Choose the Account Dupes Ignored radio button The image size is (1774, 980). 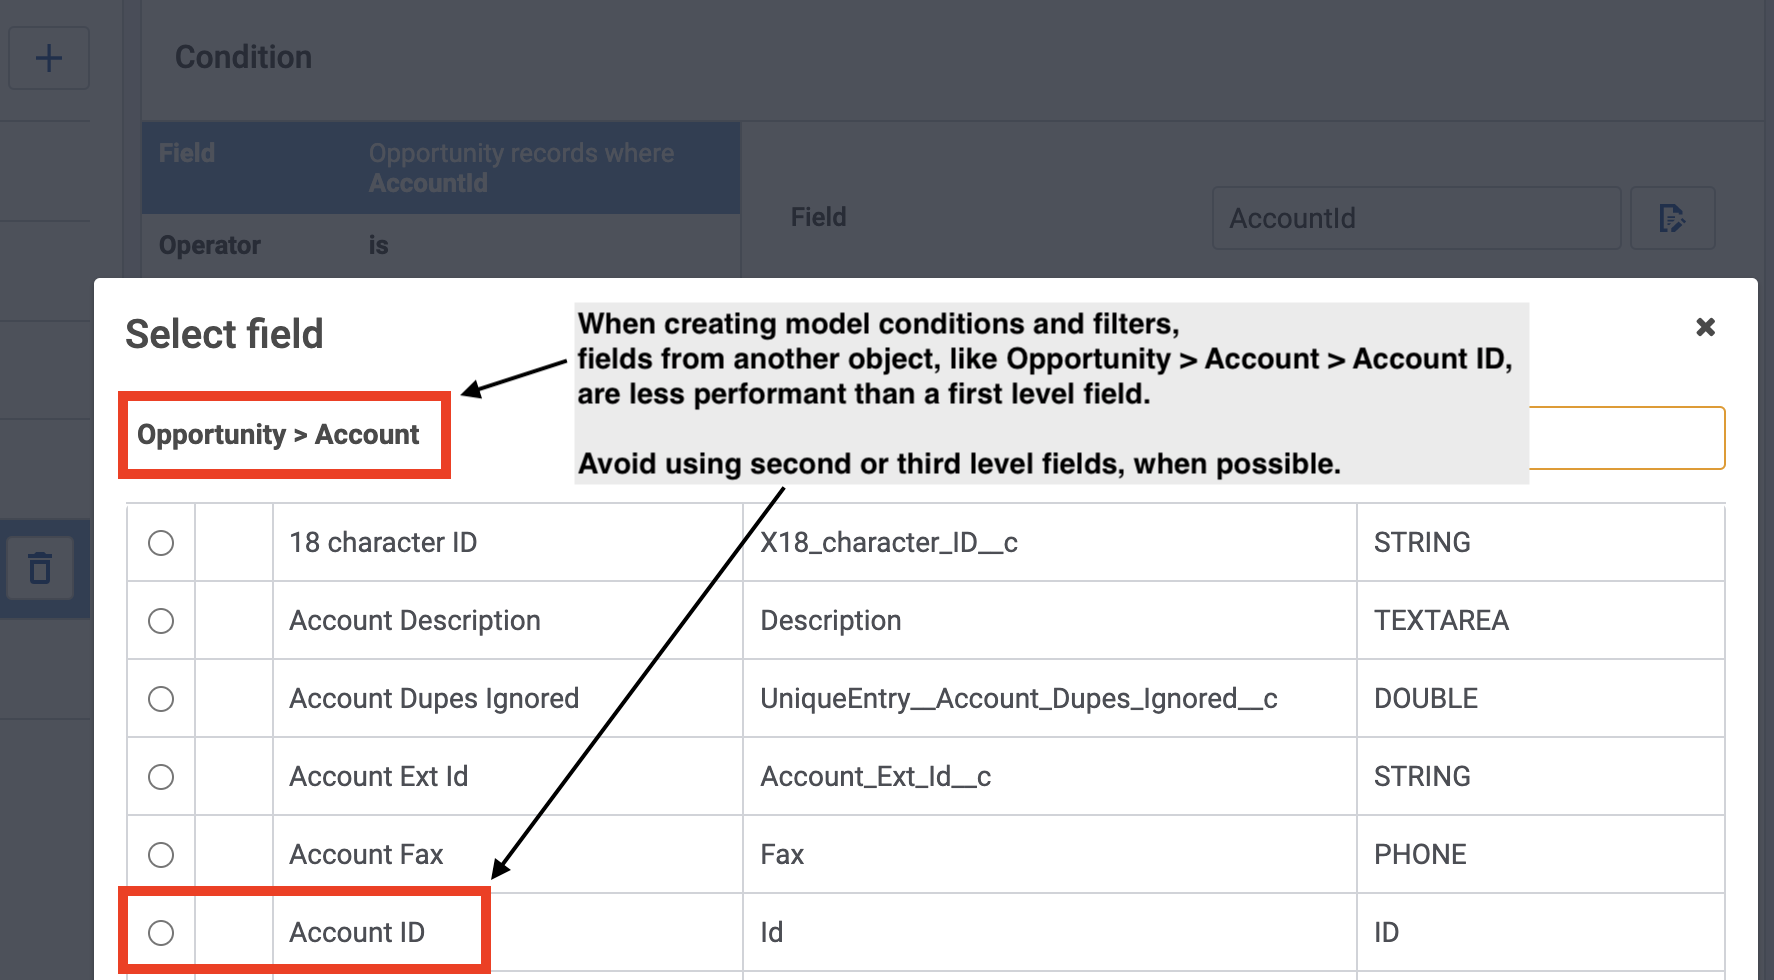coord(161,699)
